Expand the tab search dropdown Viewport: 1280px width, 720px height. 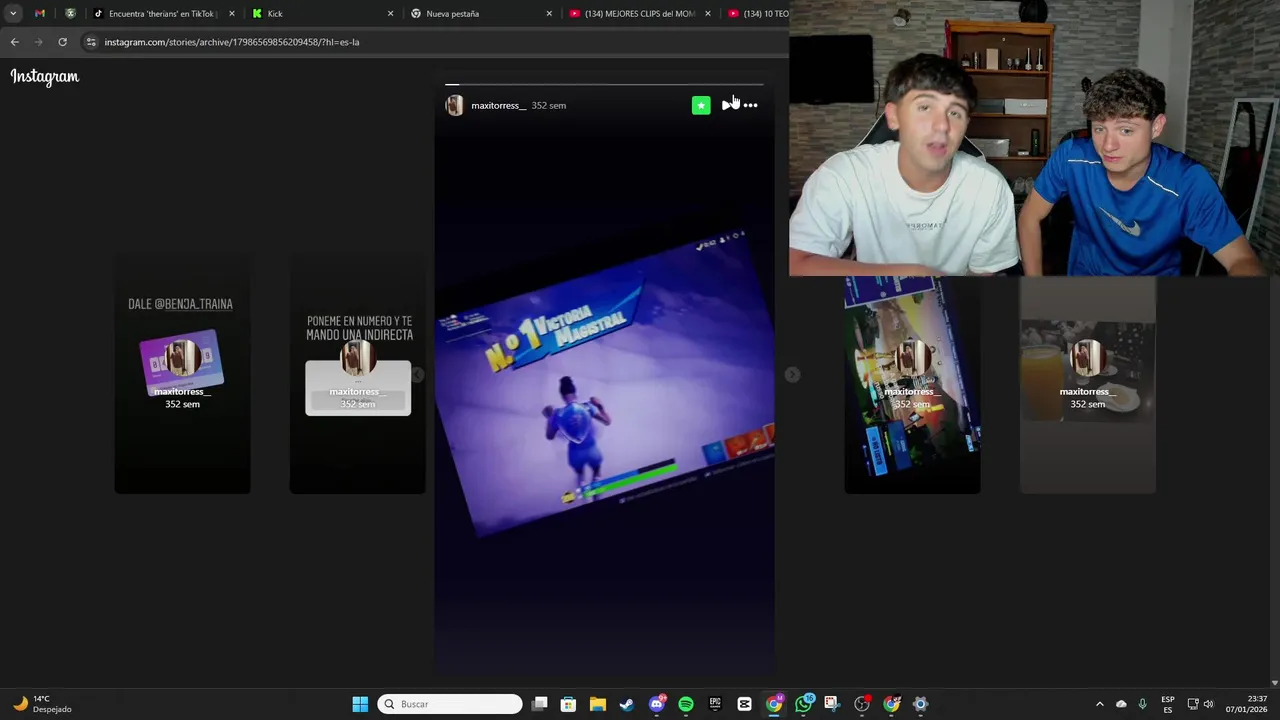[x=12, y=14]
